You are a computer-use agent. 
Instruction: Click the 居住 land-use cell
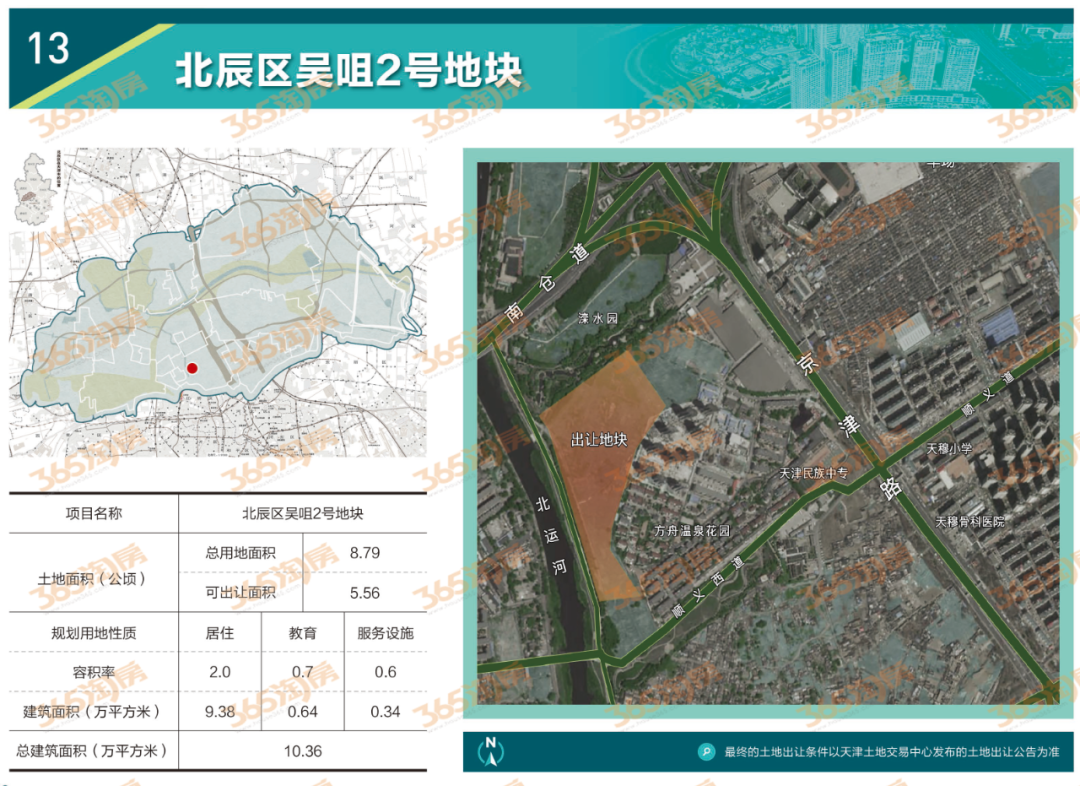pyautogui.click(x=220, y=633)
